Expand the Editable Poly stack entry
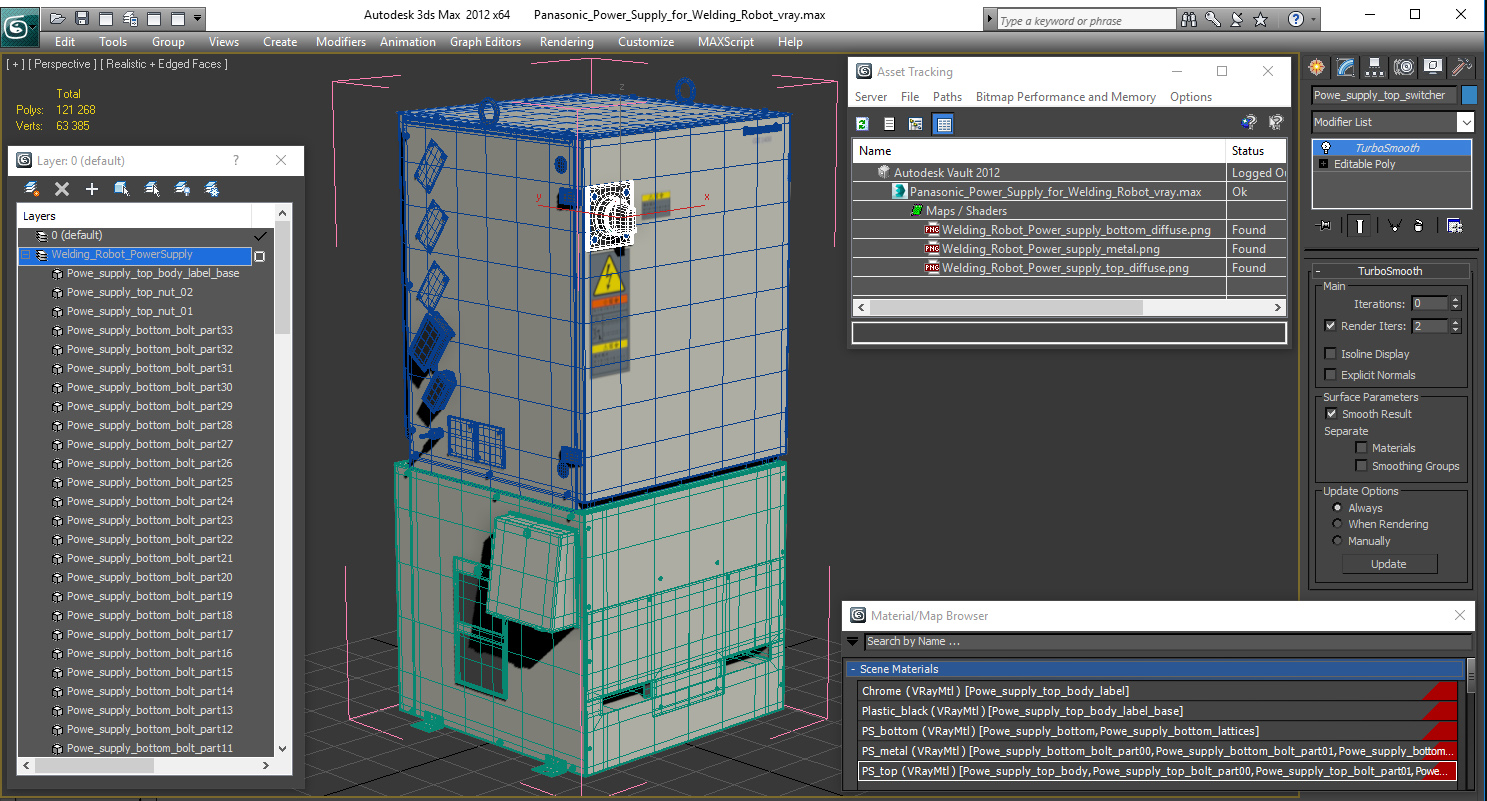The image size is (1487, 801). (x=1324, y=164)
